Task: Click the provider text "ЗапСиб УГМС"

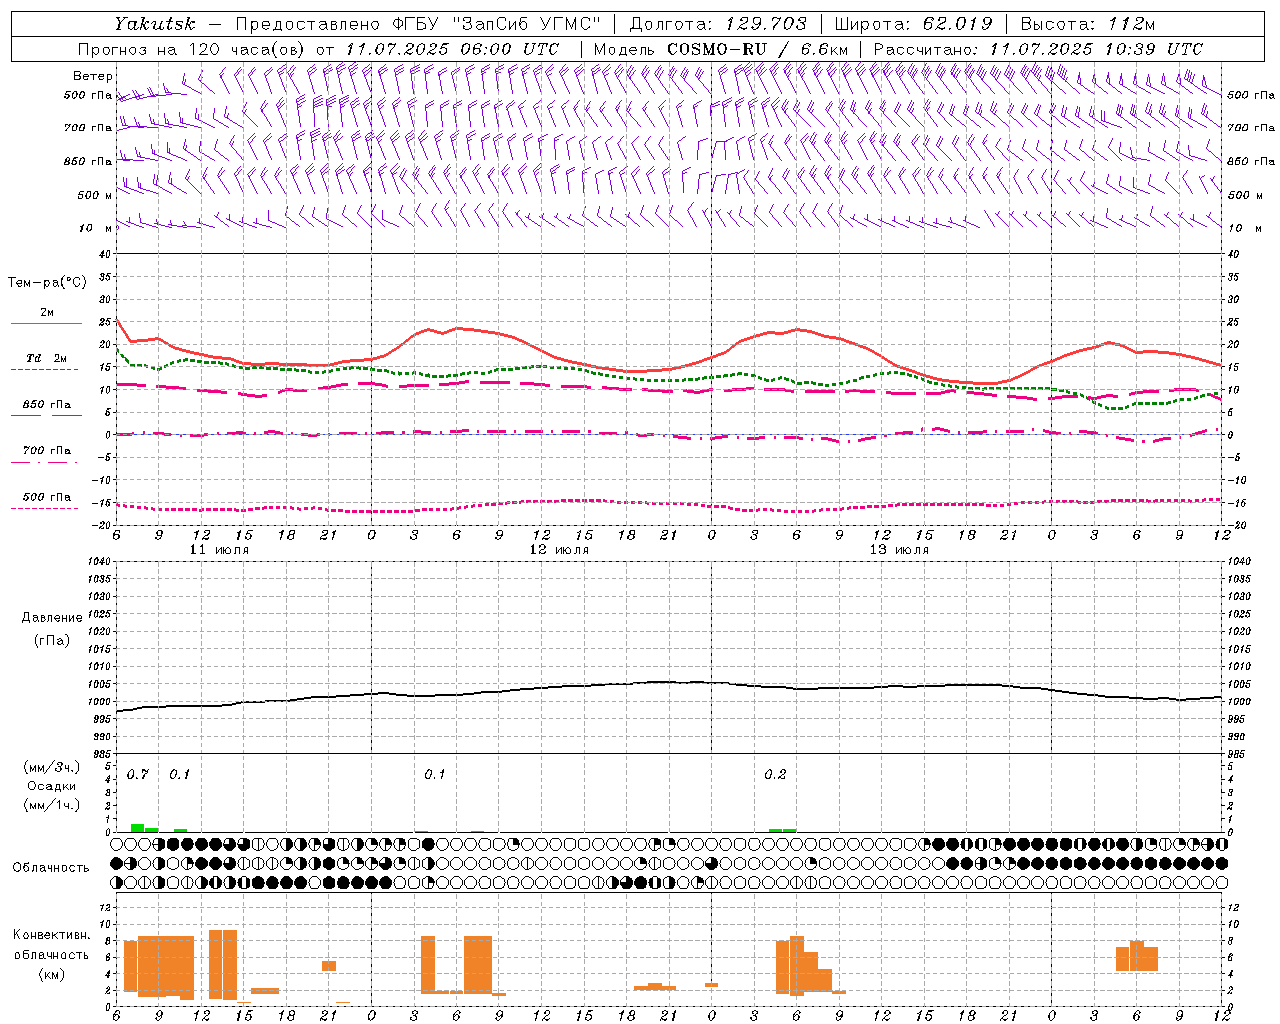Action: pos(527,23)
